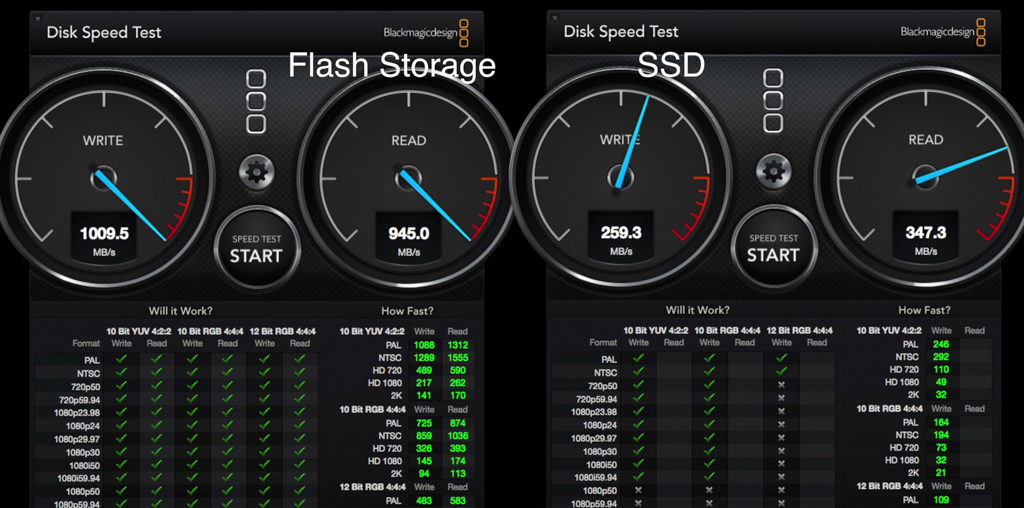This screenshot has height=508, width=1024.
Task: Click 'Will it Work?' heading in SSD window
Action: tap(698, 310)
